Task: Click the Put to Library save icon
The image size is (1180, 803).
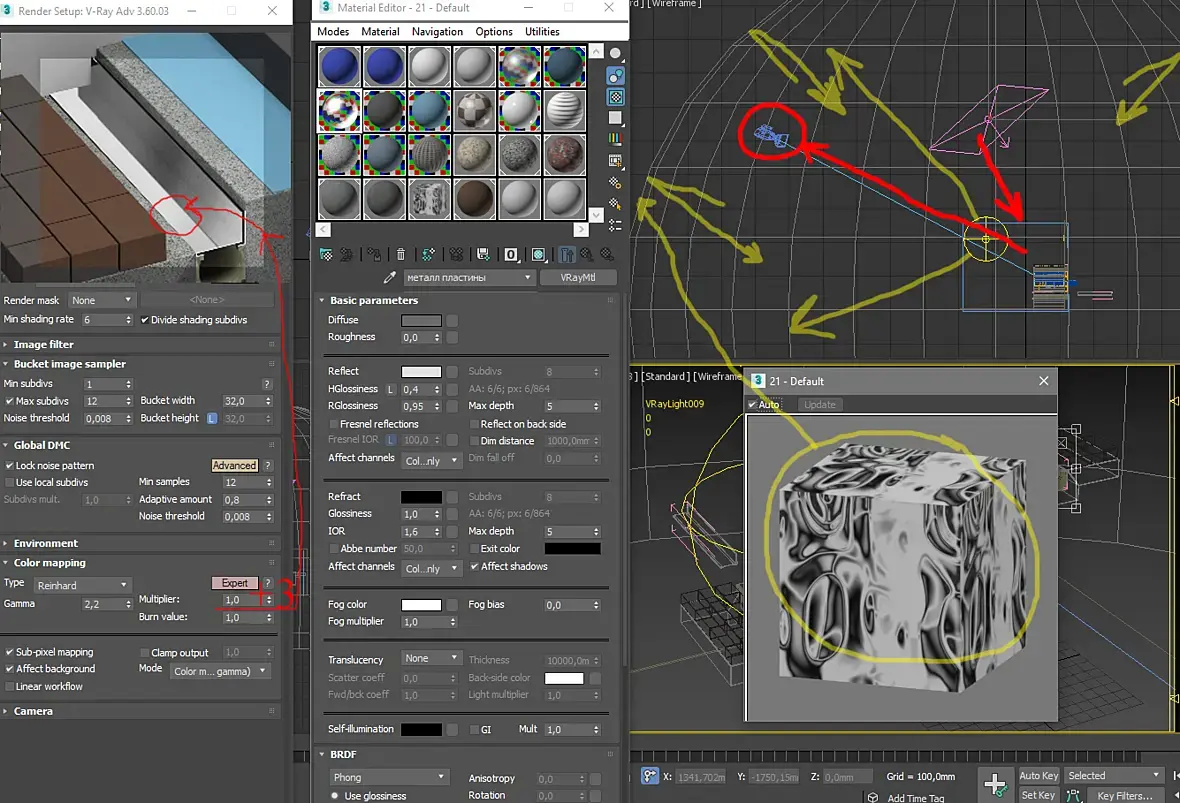Action: (483, 254)
